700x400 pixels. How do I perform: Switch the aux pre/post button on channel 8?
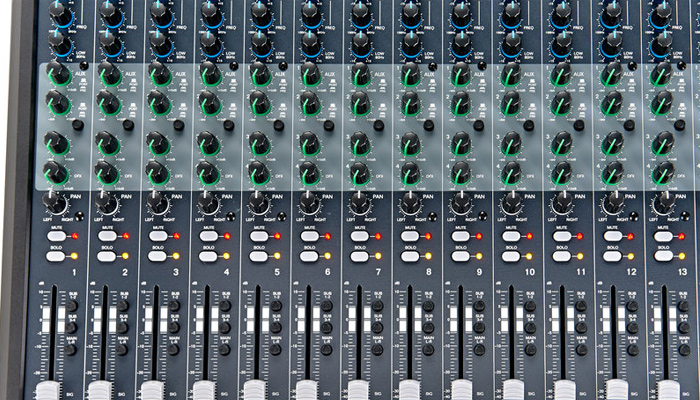pos(429,125)
